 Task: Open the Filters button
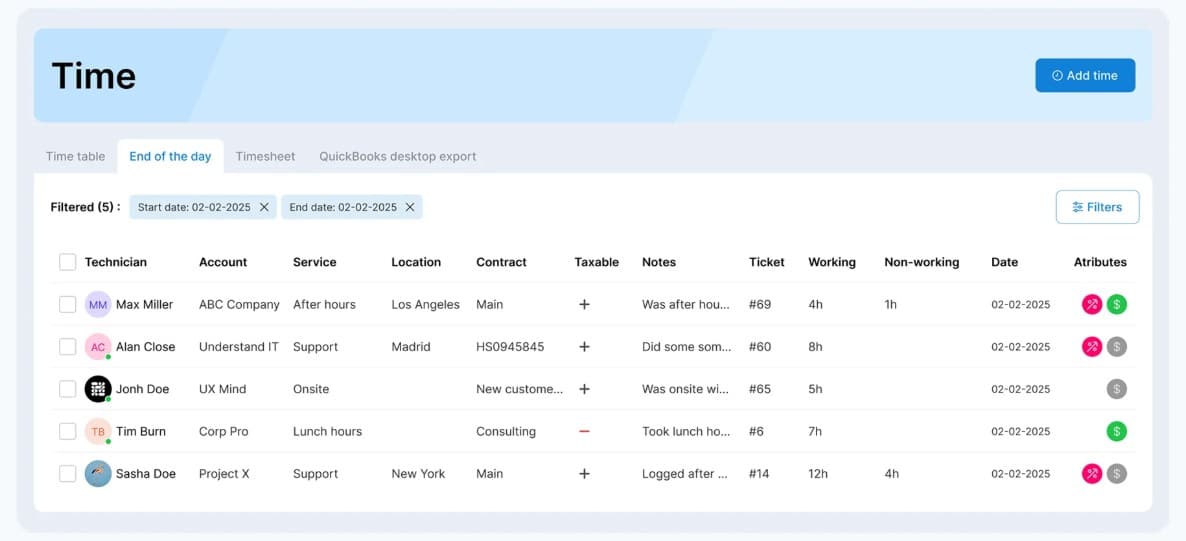point(1098,207)
